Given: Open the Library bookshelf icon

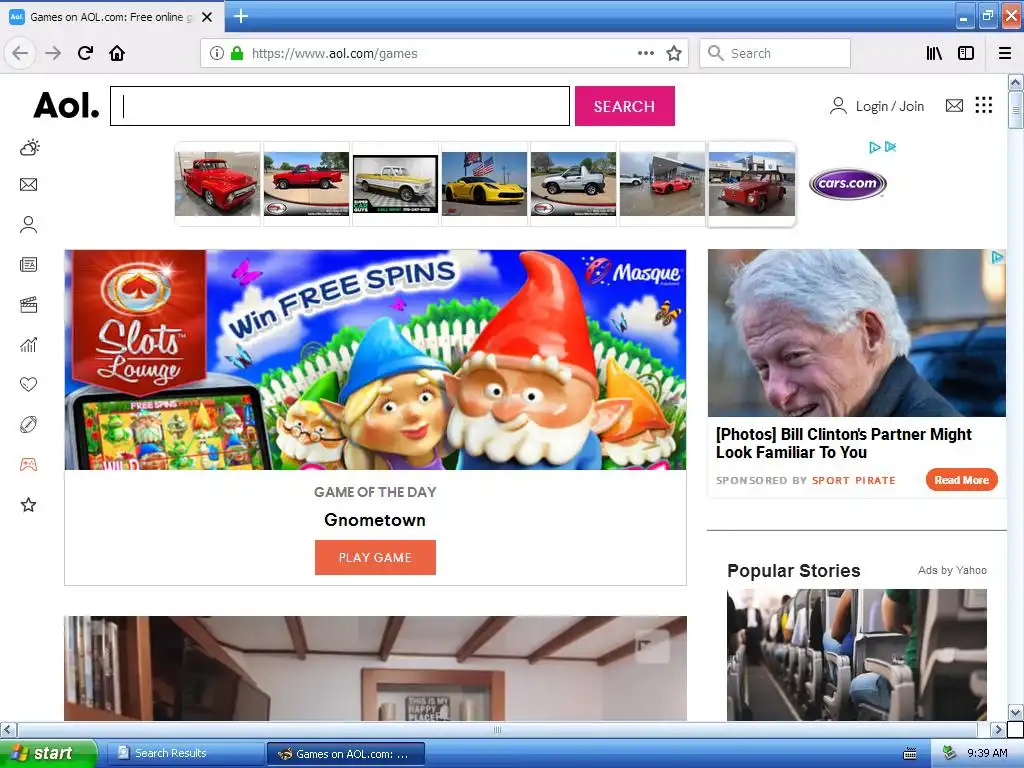Looking at the screenshot, I should pyautogui.click(x=934, y=54).
